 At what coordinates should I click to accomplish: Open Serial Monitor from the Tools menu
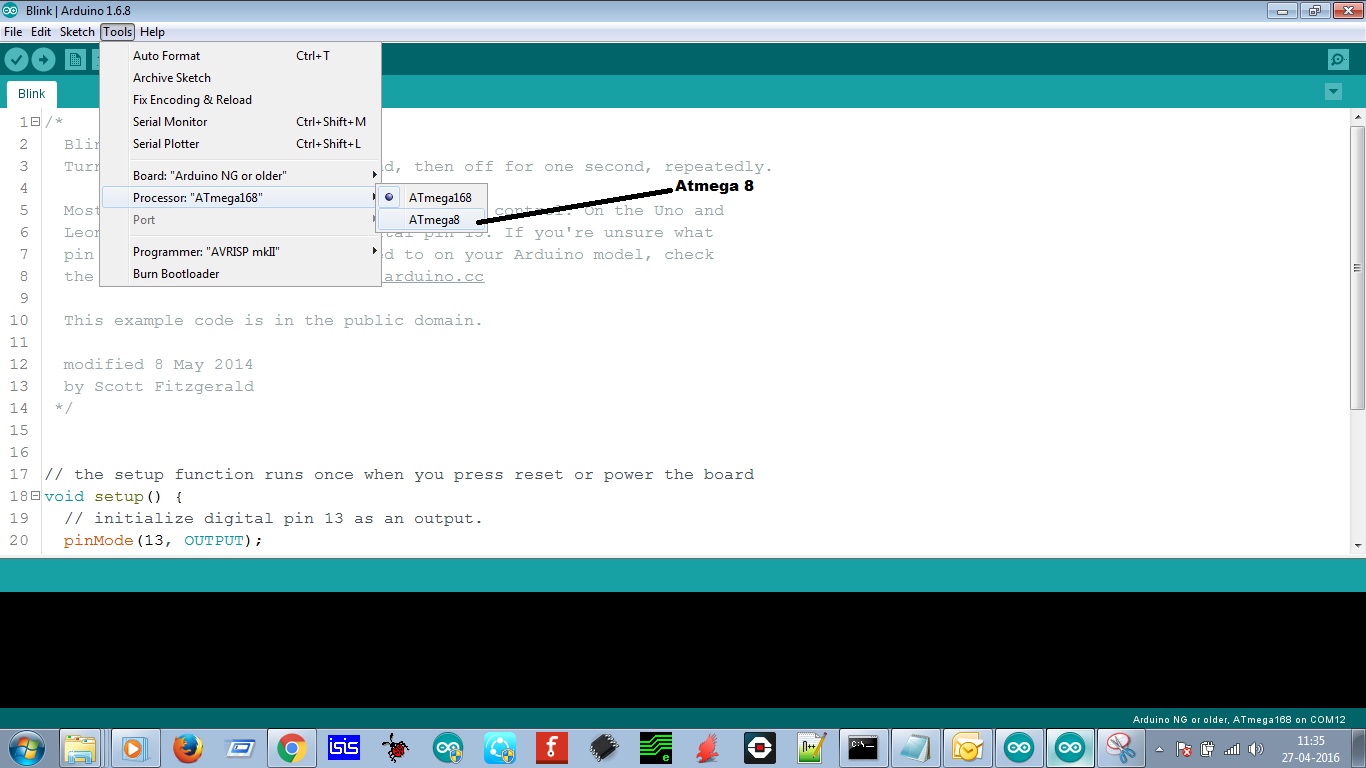pos(240,122)
